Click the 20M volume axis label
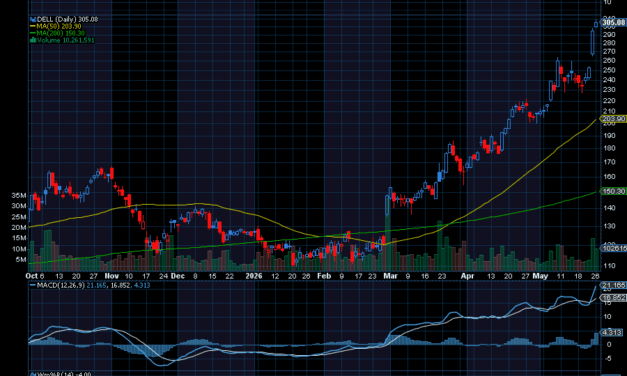Screen dimensions: 627x376 click(19, 227)
